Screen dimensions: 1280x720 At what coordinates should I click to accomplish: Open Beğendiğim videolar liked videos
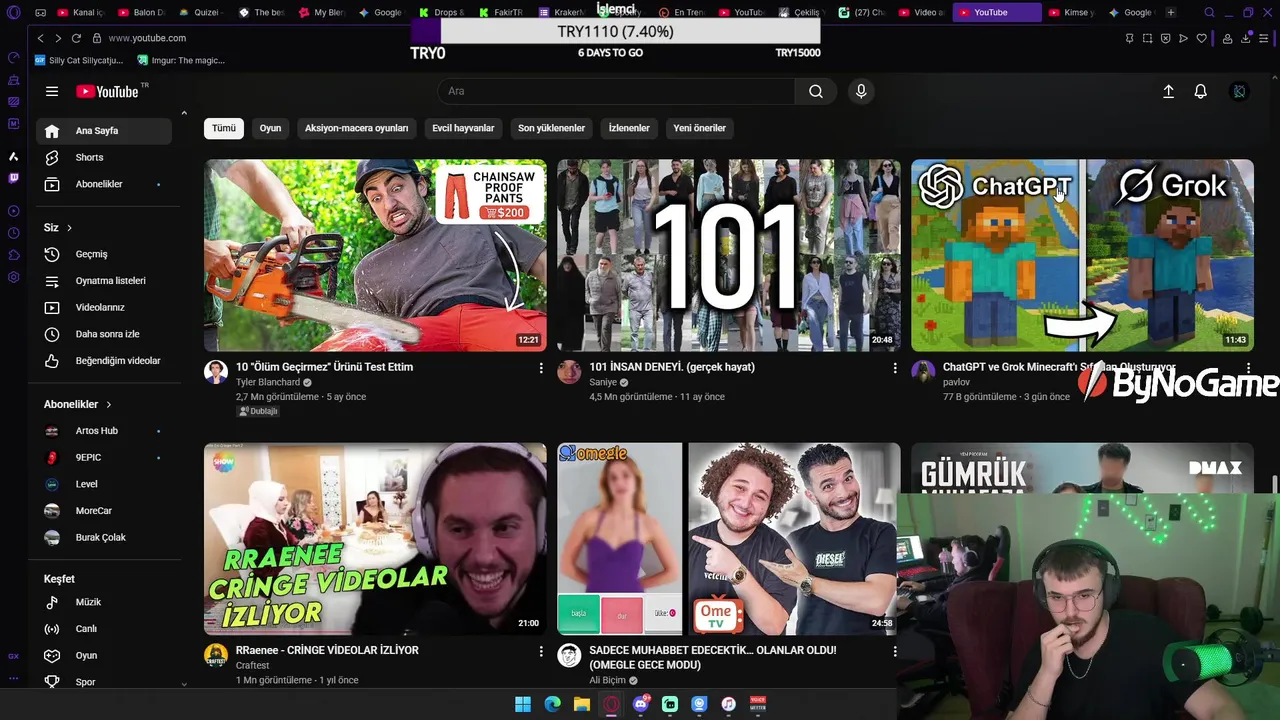(x=104, y=361)
